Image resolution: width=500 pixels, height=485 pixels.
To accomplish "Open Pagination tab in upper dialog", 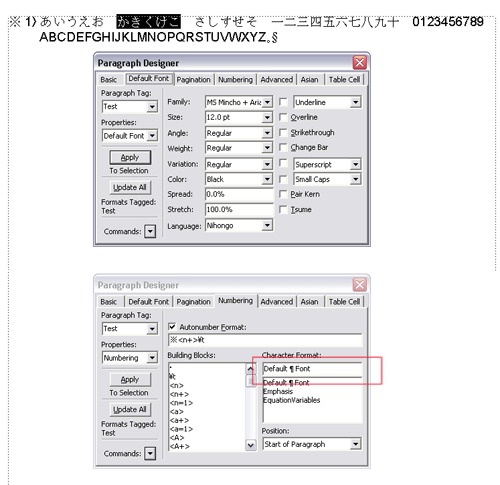I will (x=193, y=80).
